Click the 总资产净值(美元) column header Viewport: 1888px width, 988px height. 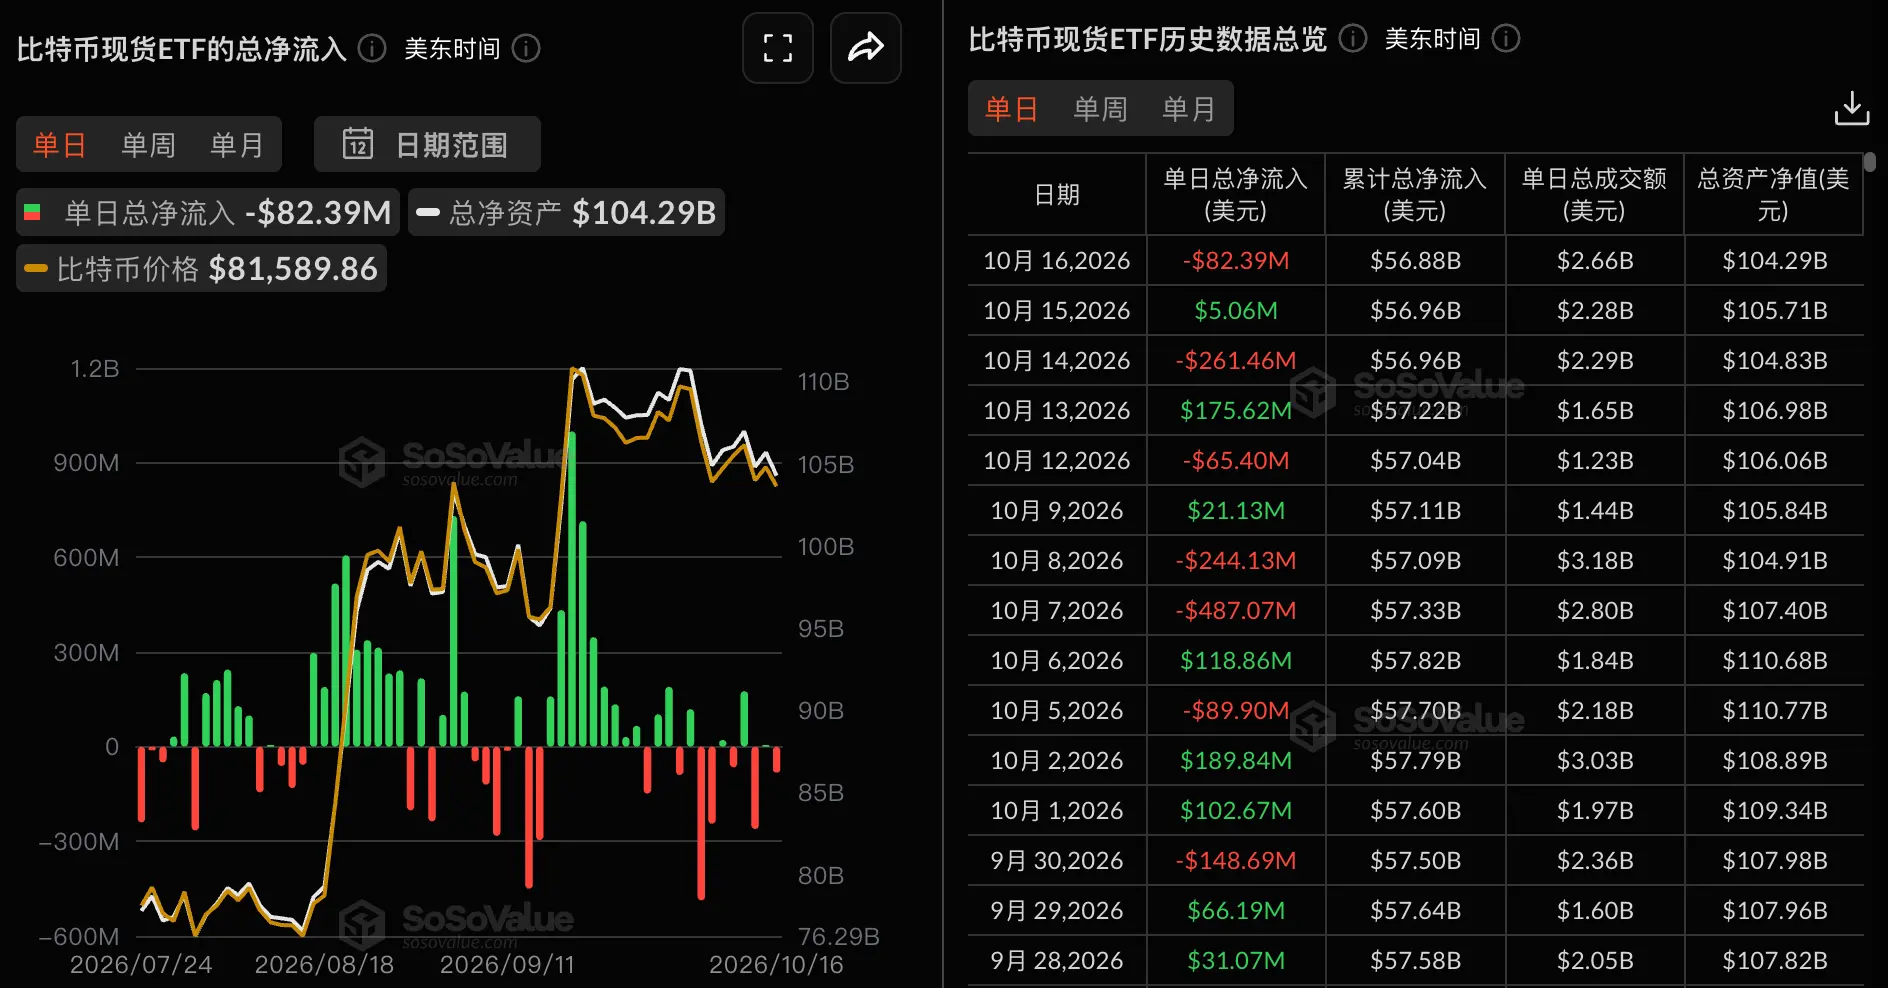(x=1773, y=194)
